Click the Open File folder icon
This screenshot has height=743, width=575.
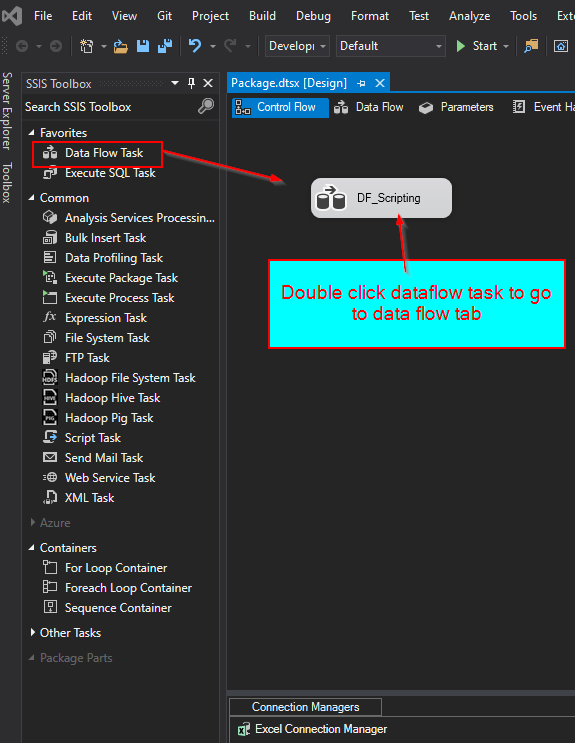tap(120, 46)
